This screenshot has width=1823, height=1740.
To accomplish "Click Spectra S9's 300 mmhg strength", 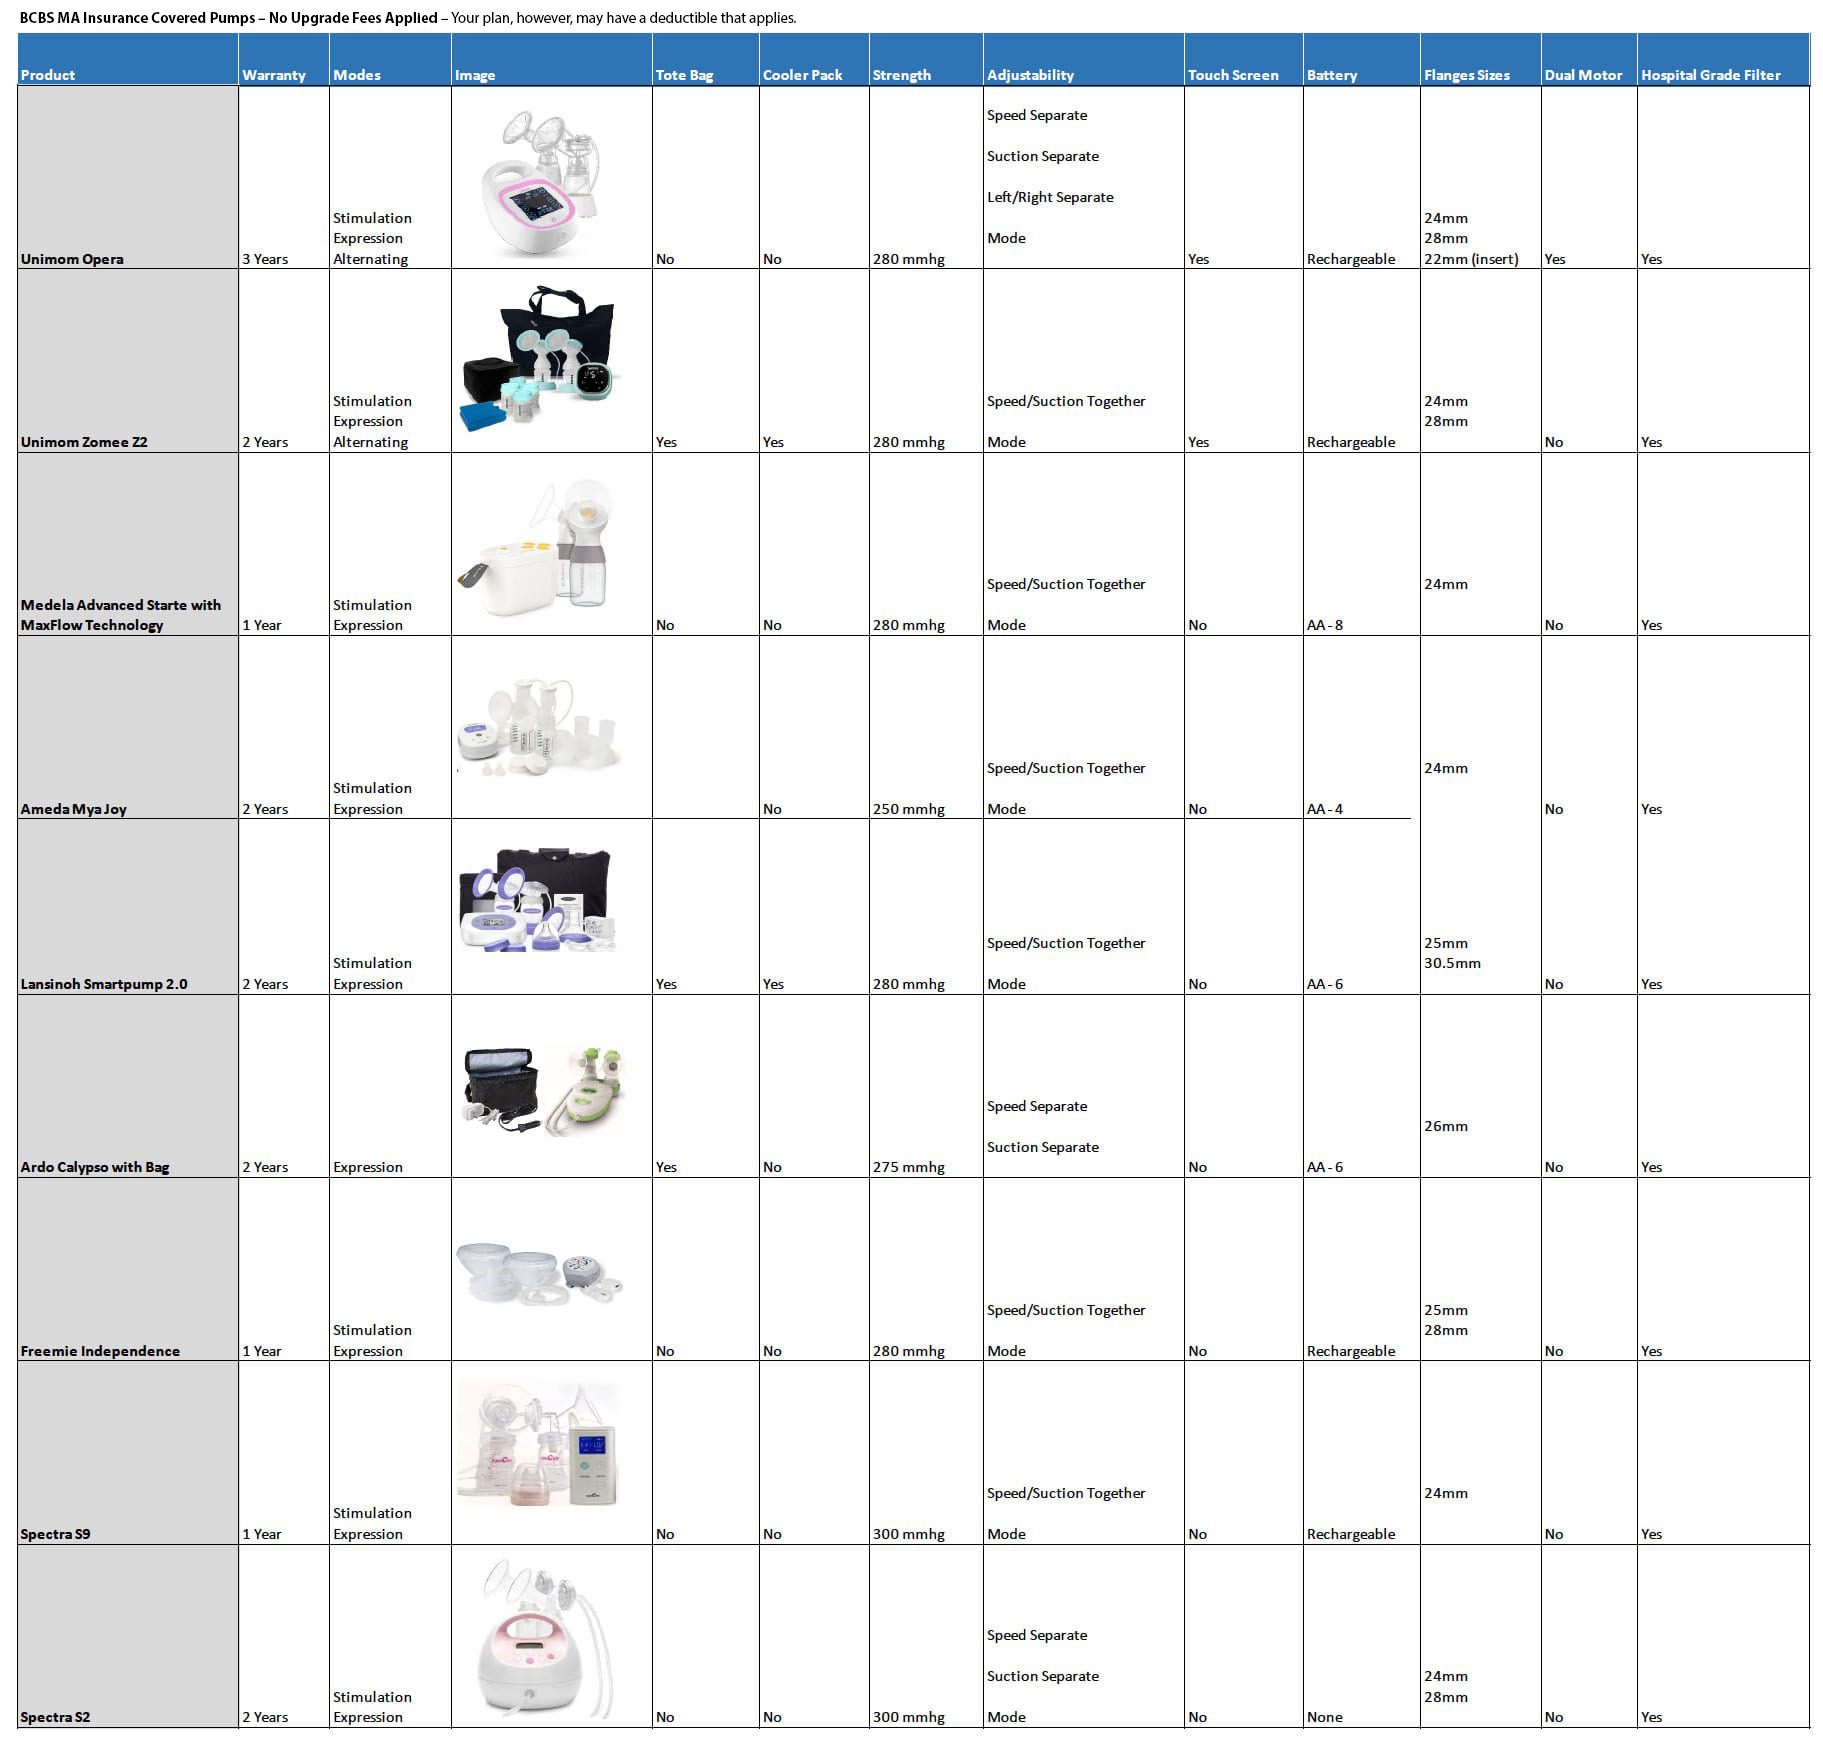I will point(908,1534).
